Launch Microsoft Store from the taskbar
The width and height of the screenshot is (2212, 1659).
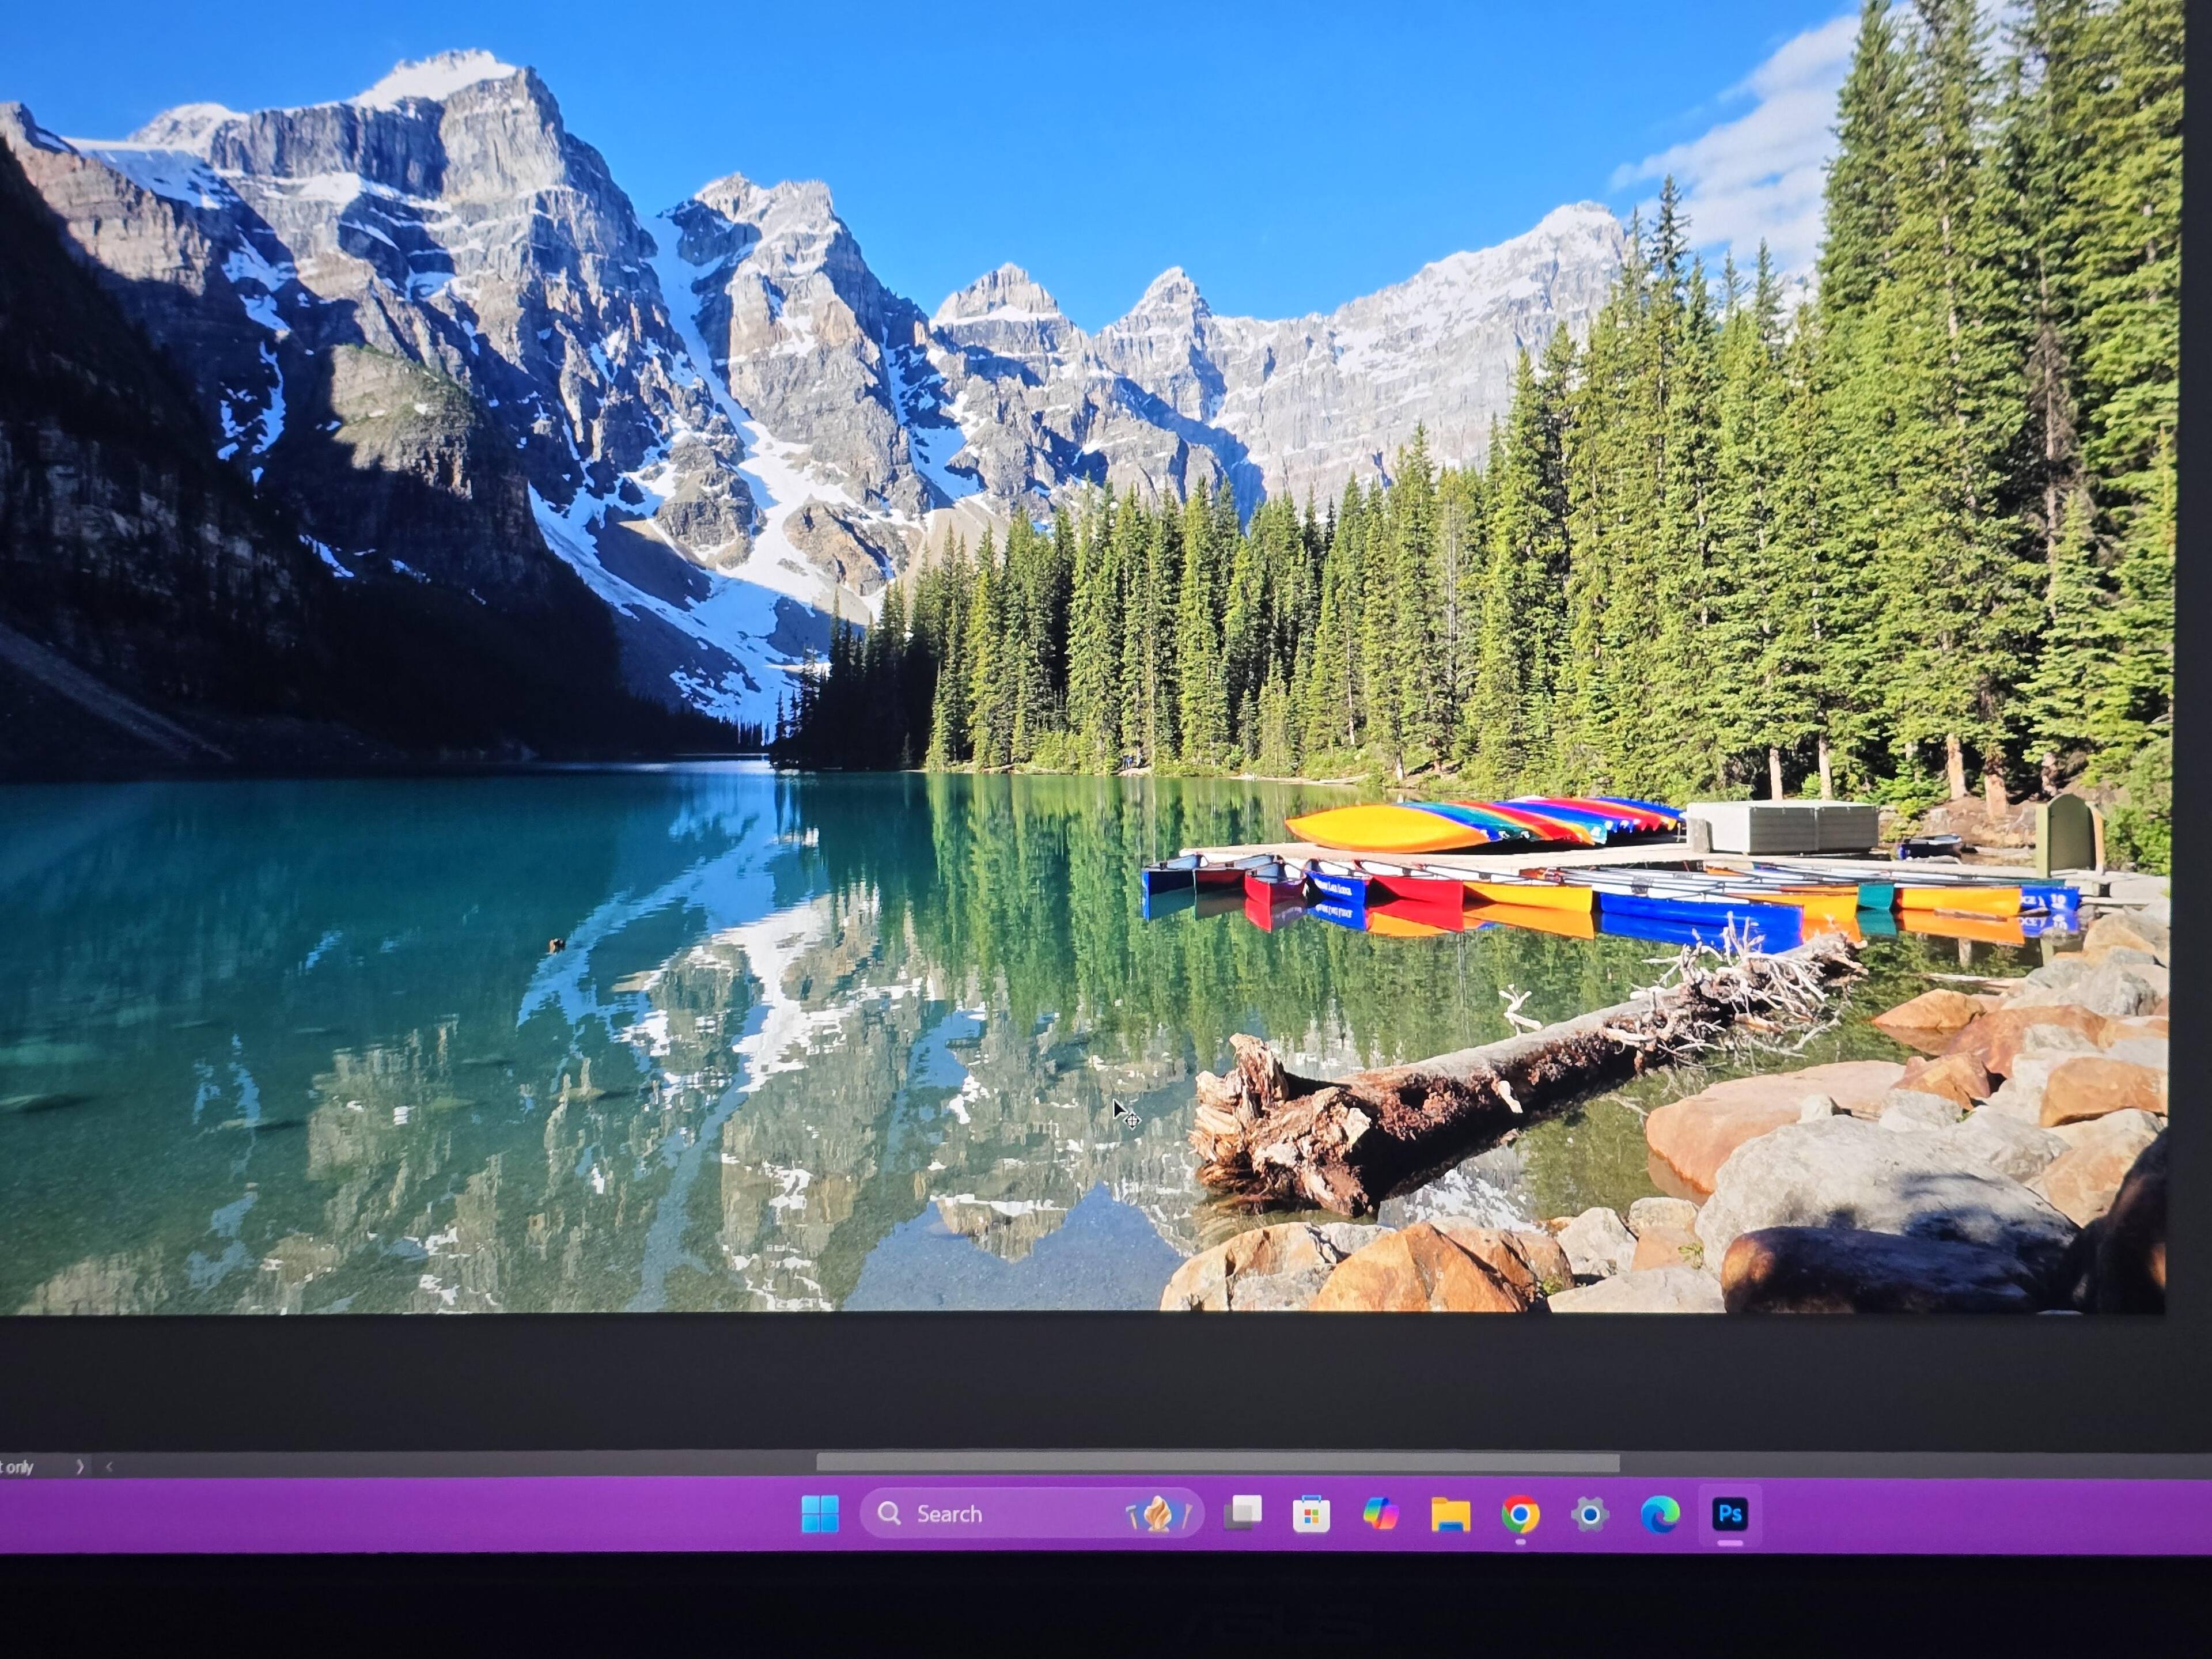tap(1311, 1515)
